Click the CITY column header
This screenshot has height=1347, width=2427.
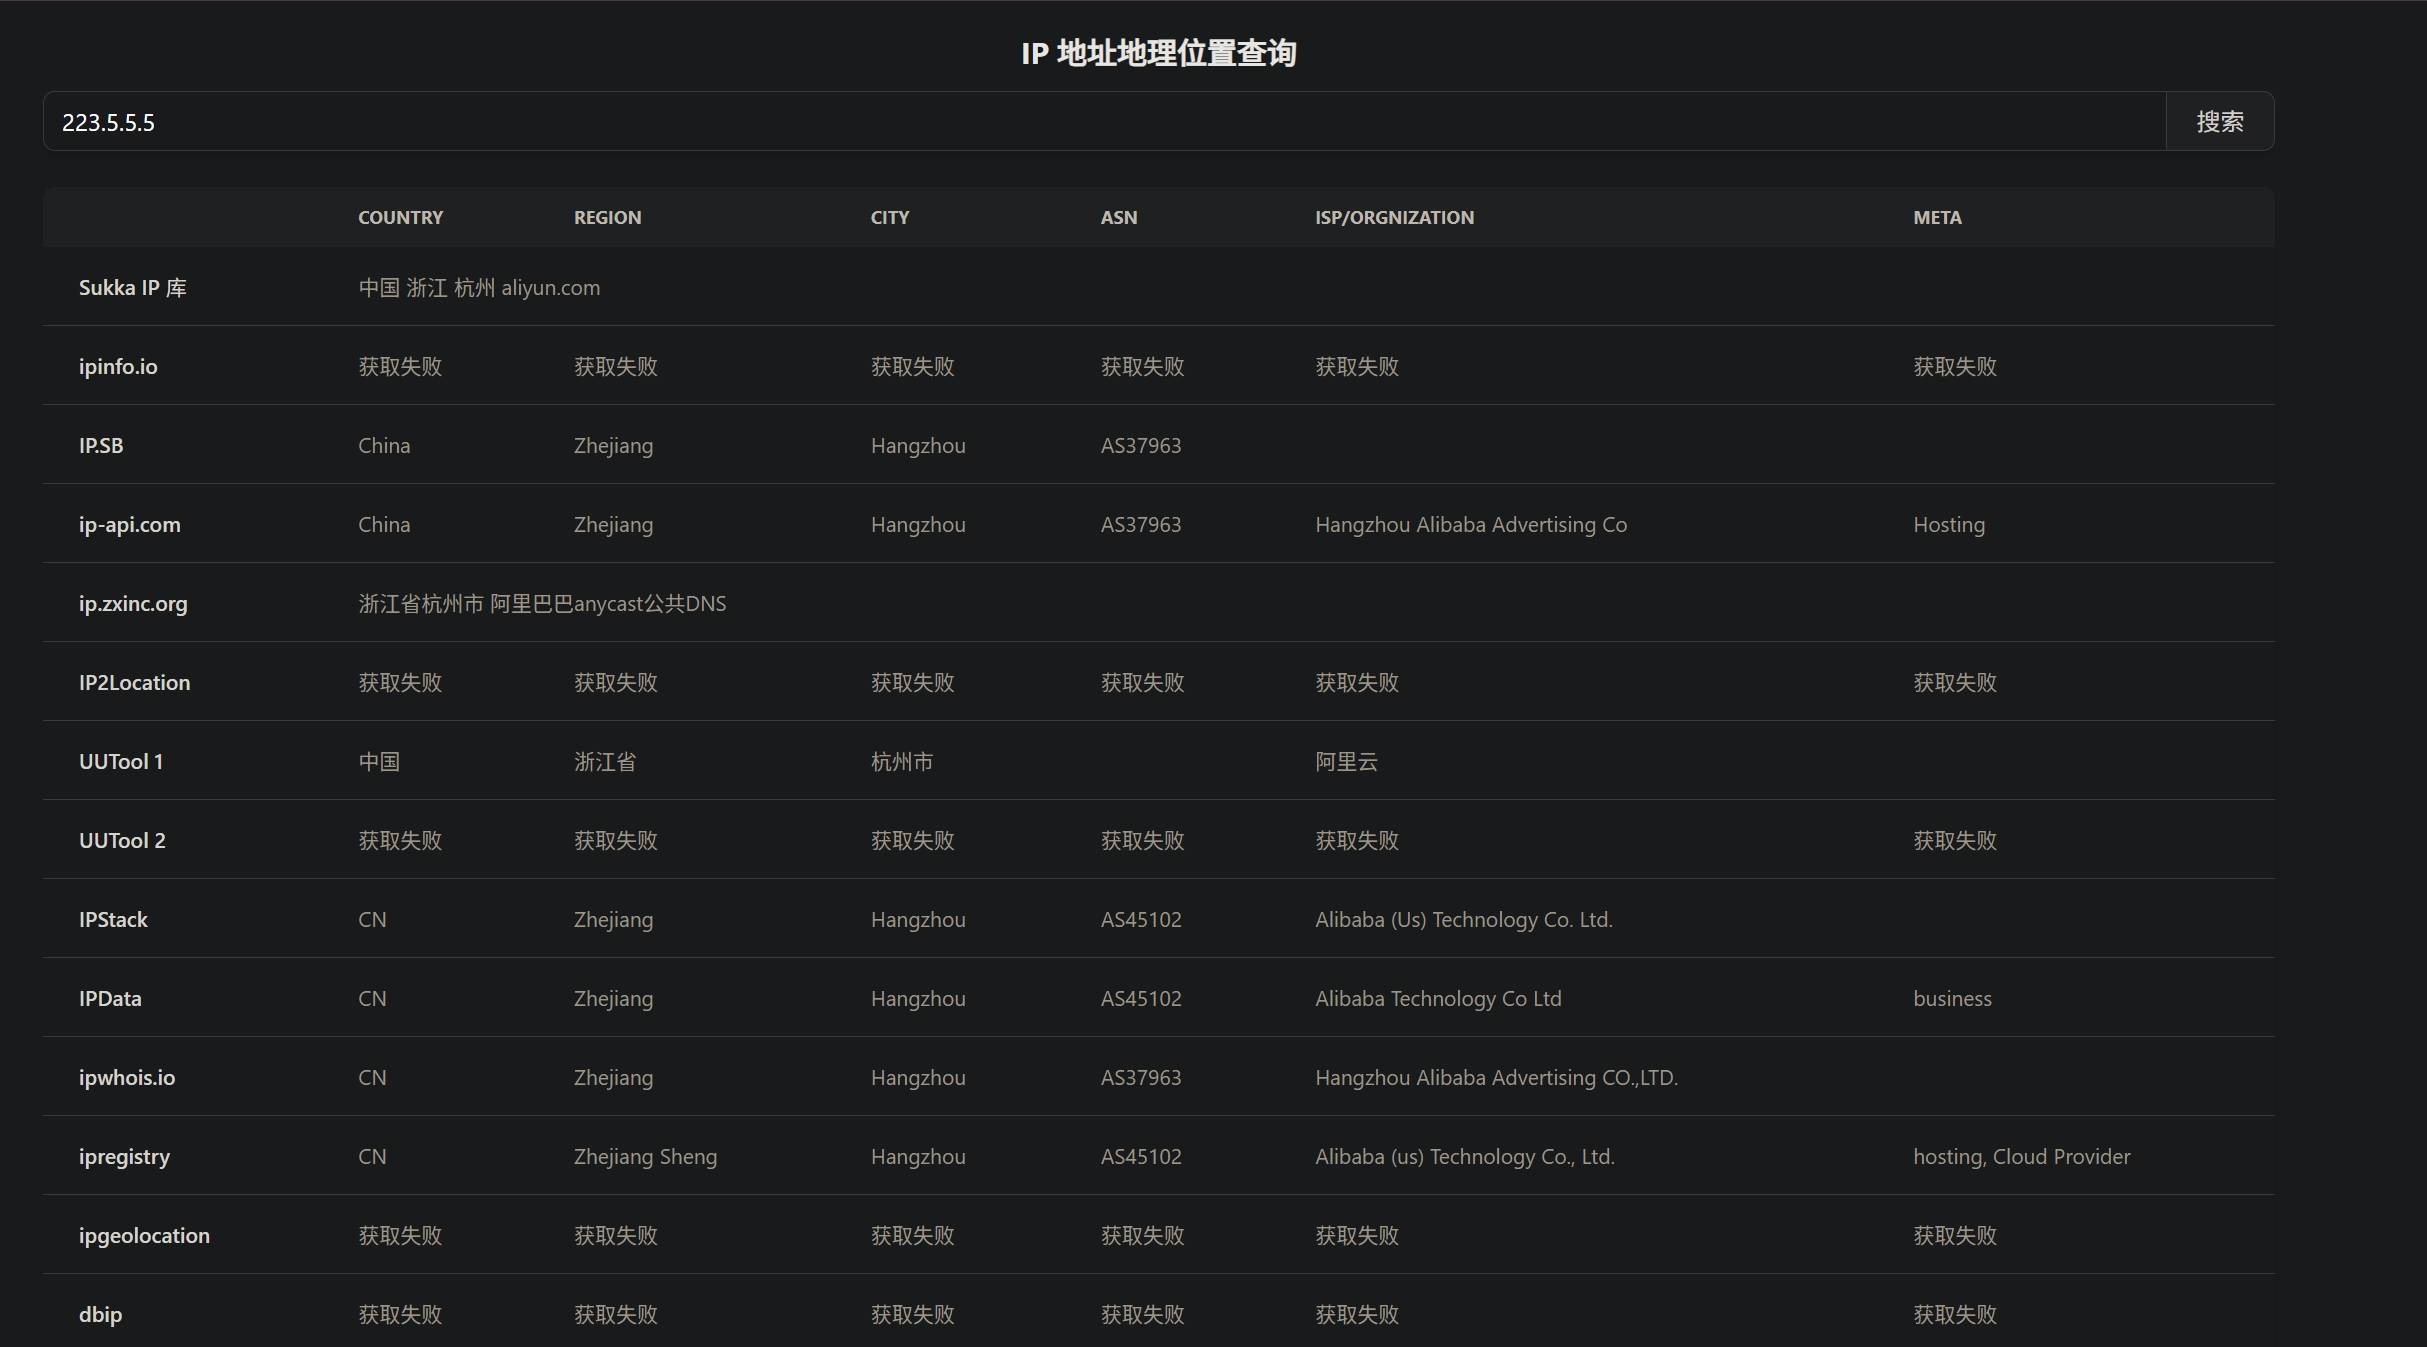[x=889, y=217]
